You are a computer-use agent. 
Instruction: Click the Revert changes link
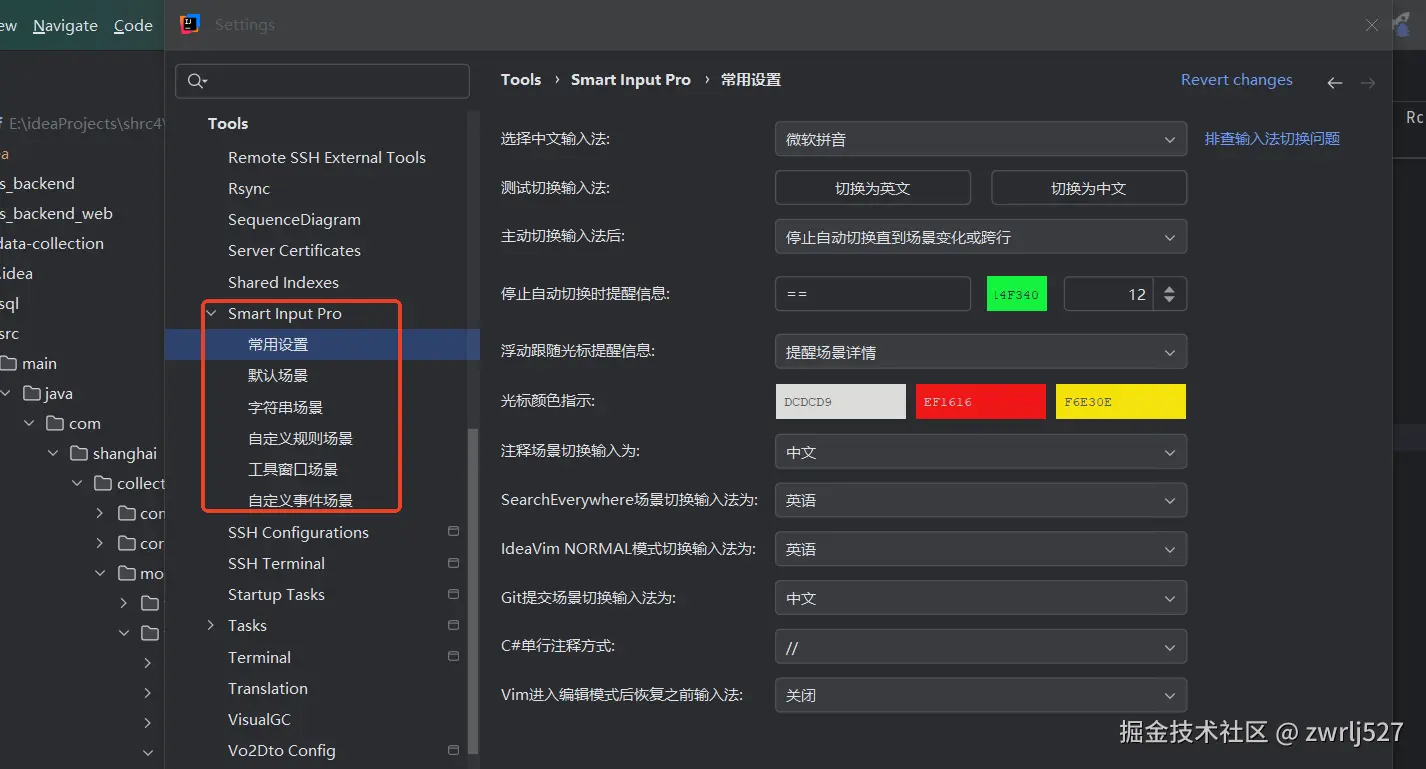pos(1237,80)
